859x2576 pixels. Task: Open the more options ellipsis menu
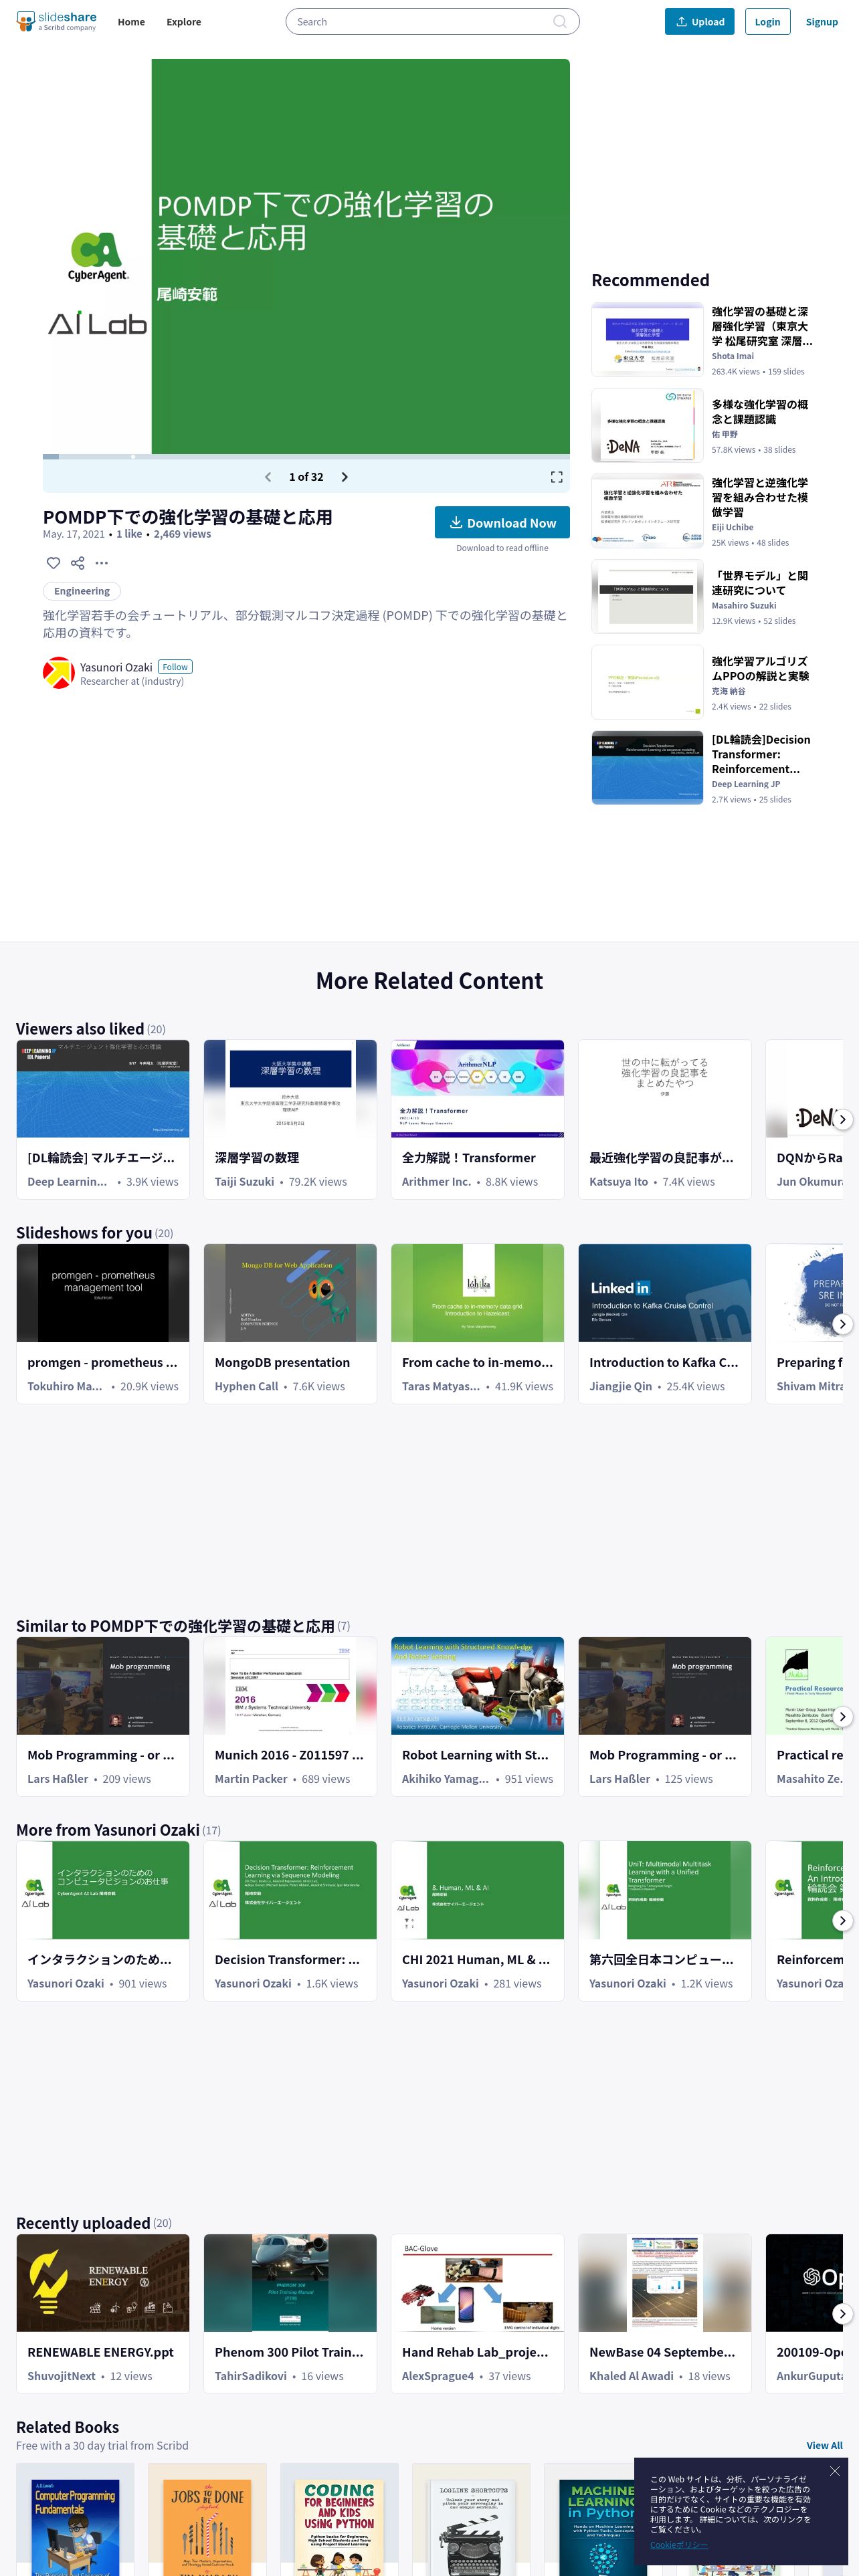tap(101, 563)
